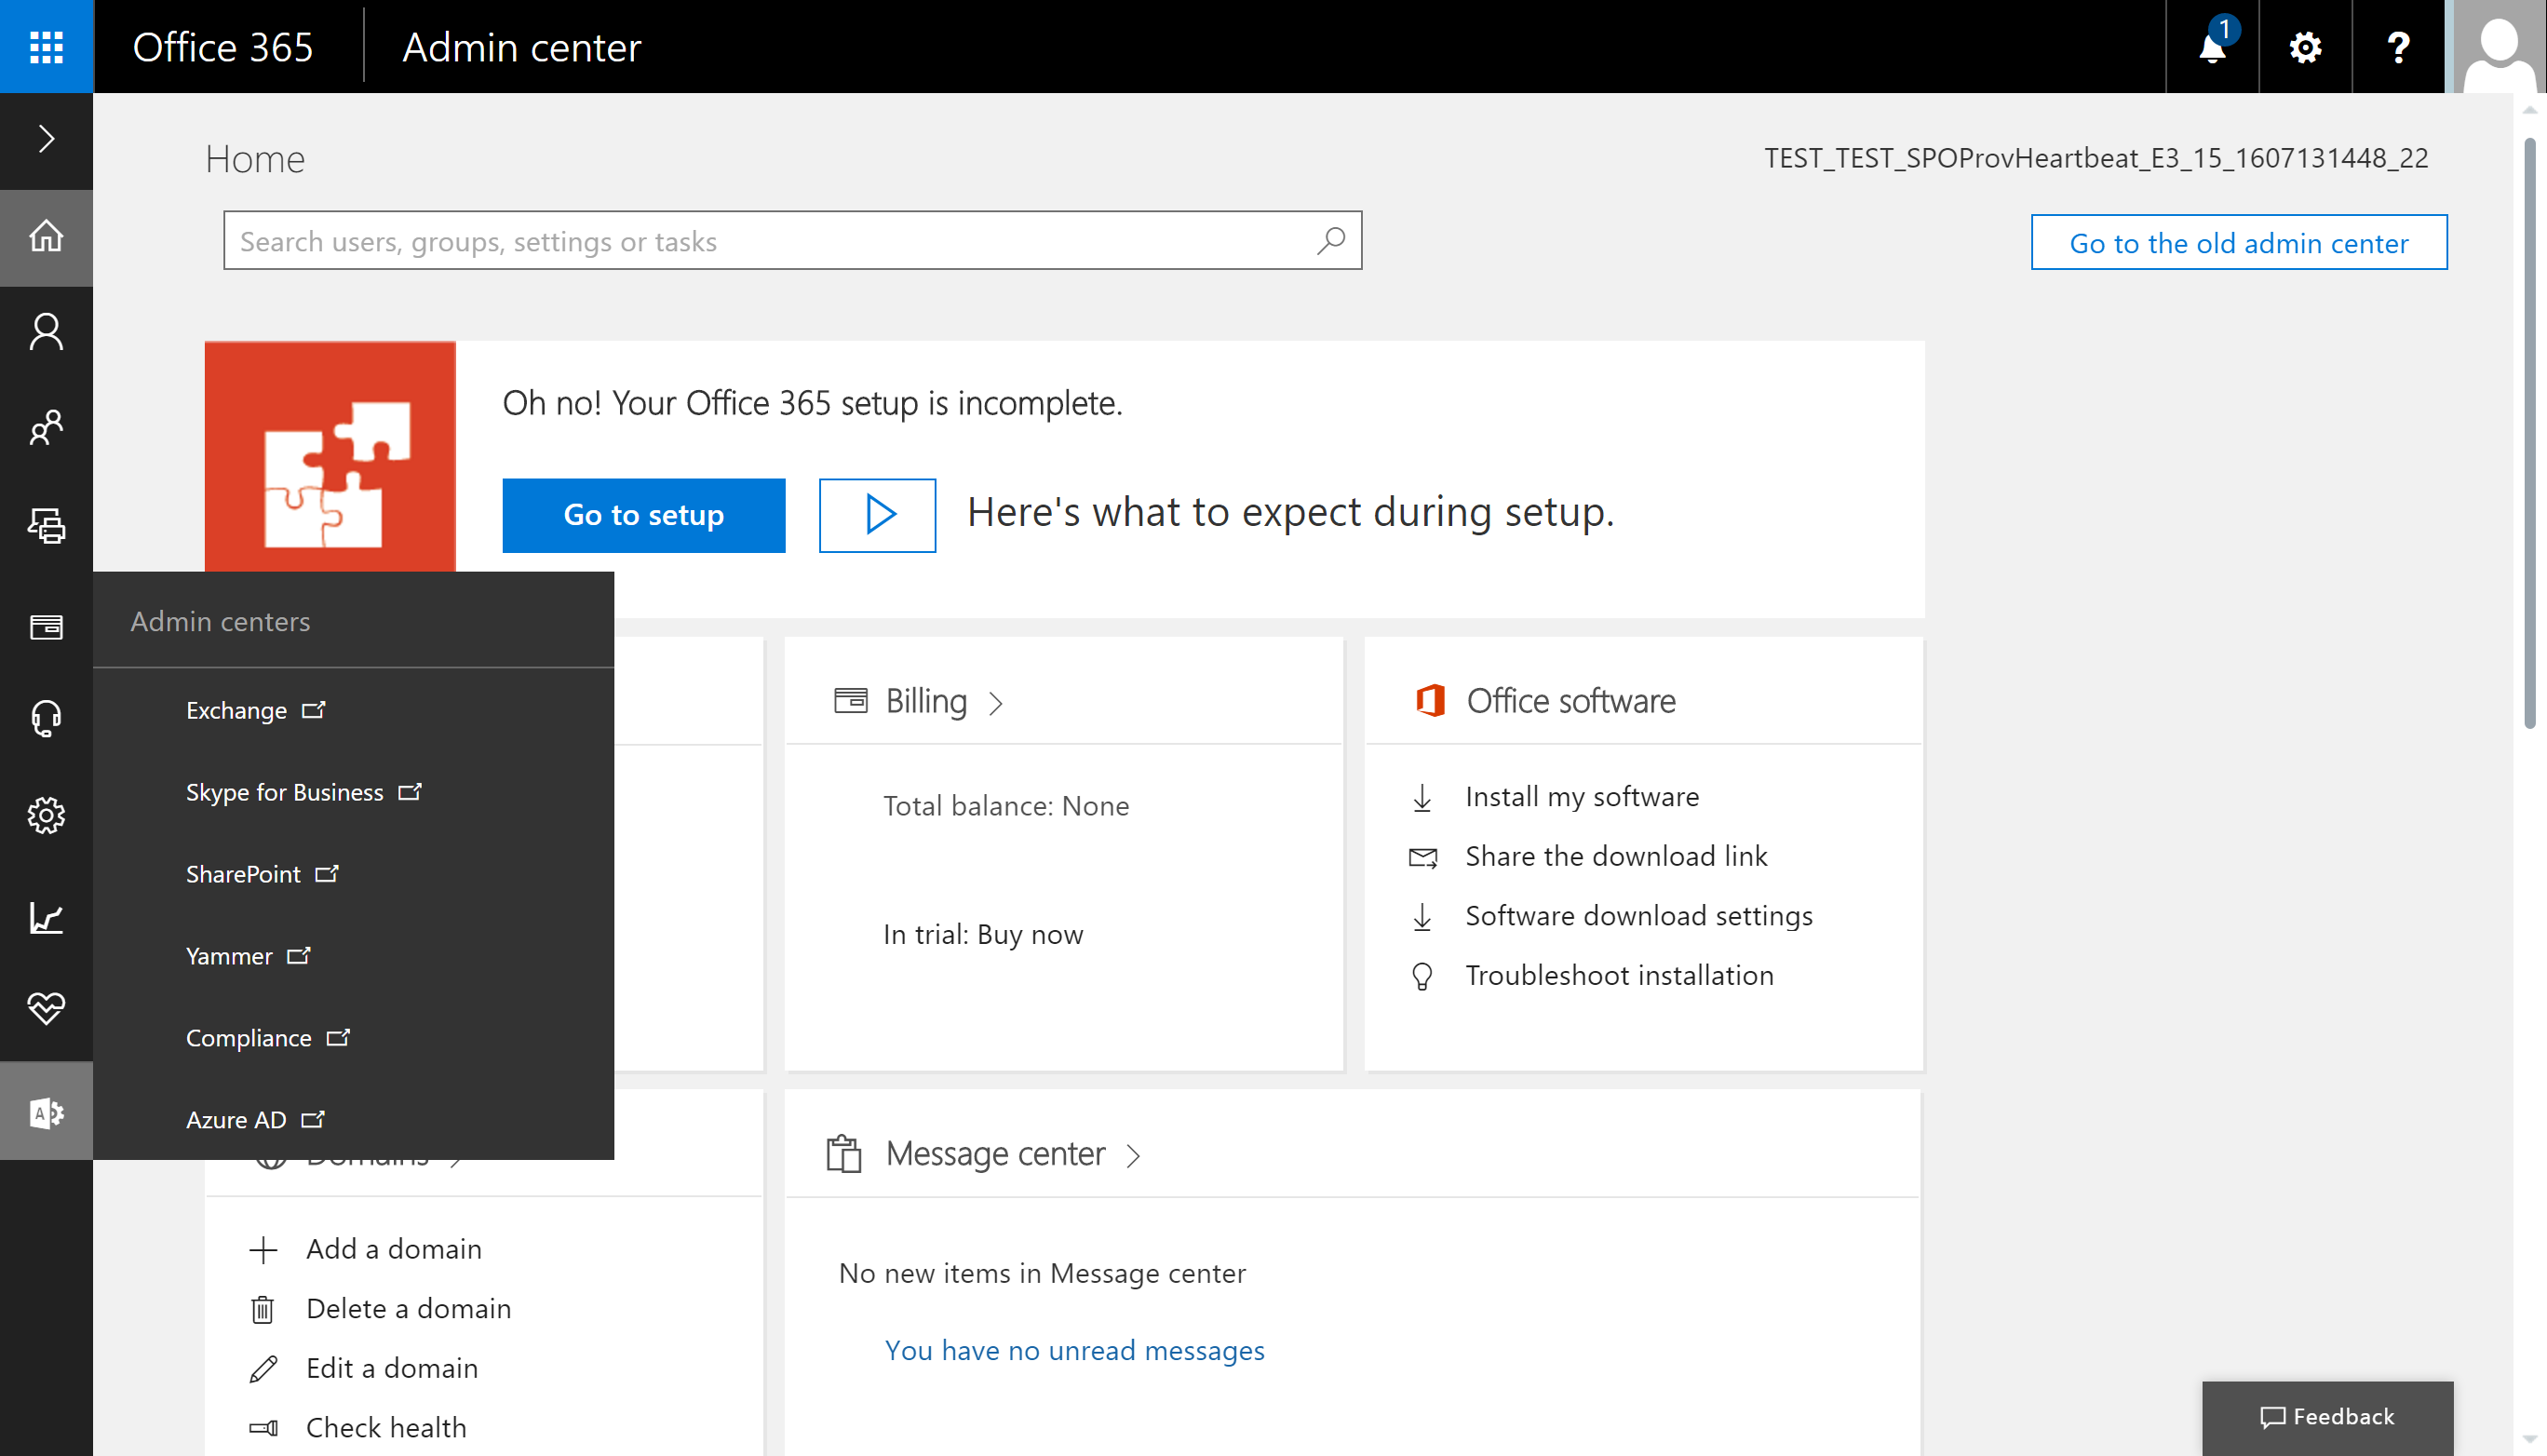Open Troubleshoot installation
This screenshot has width=2547, height=1456.
[1619, 975]
